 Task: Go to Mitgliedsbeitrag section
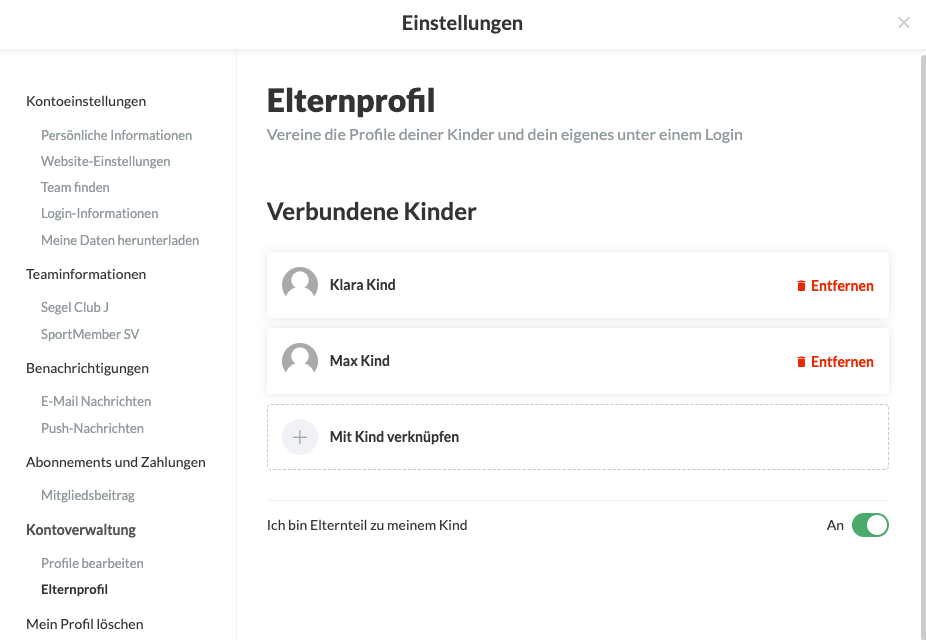point(87,495)
